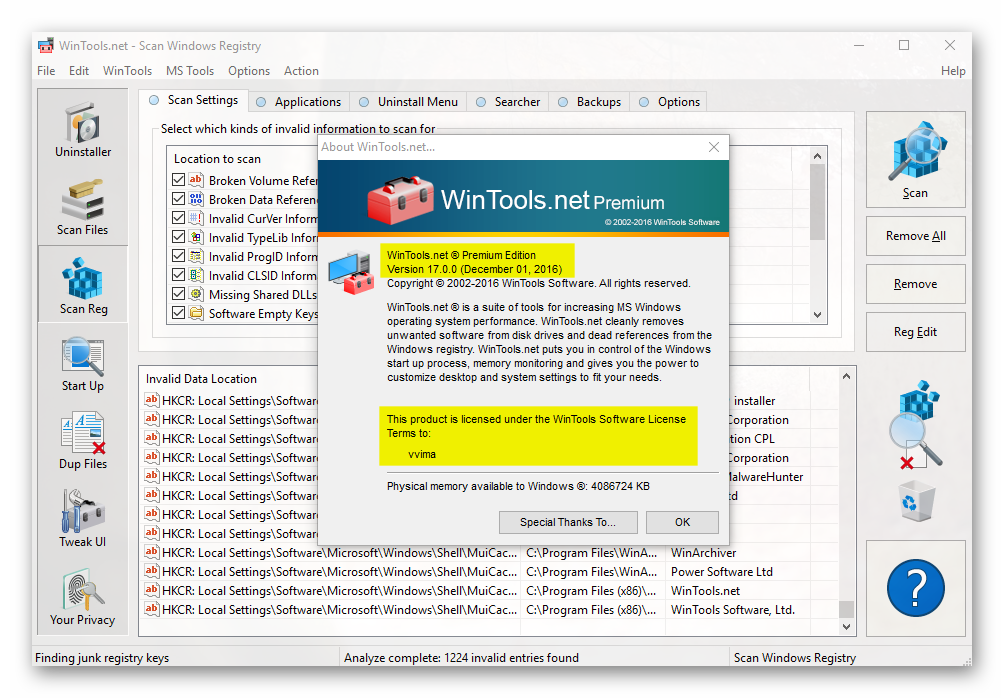Click the icon of the WinArchiver registry entry
Viewport: 1004px width, 698px height.
click(151, 552)
